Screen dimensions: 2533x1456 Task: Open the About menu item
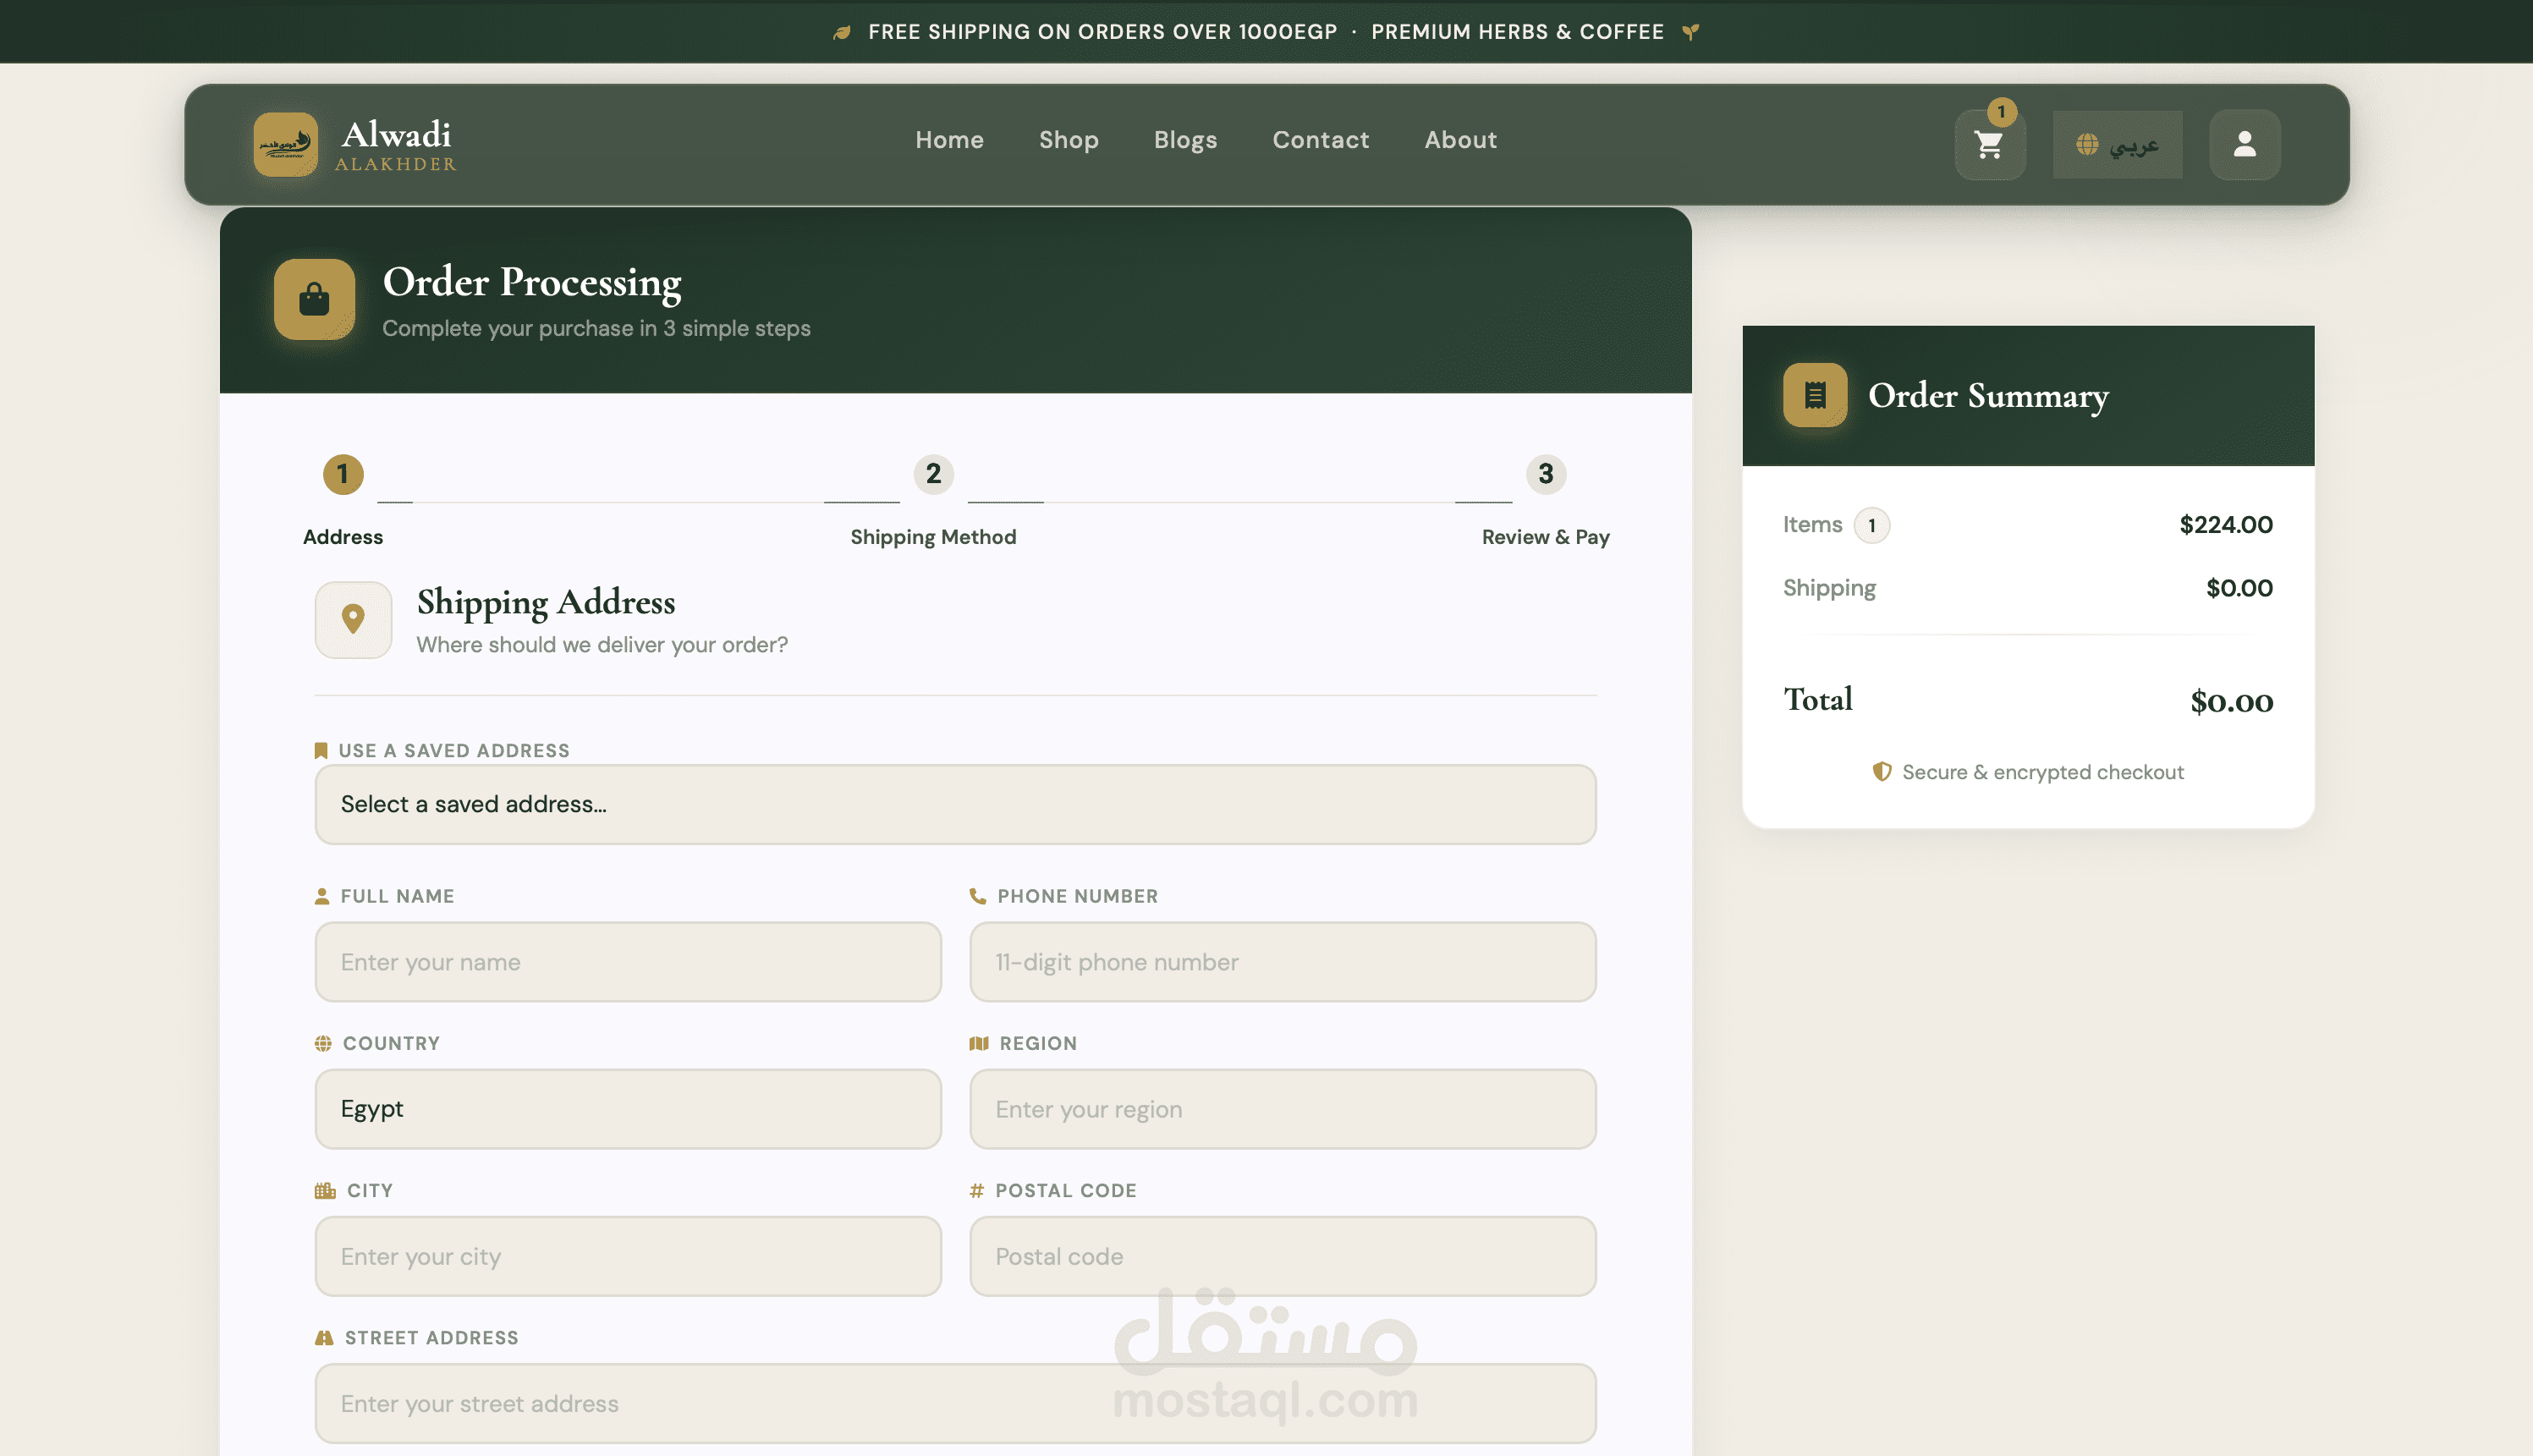1460,140
